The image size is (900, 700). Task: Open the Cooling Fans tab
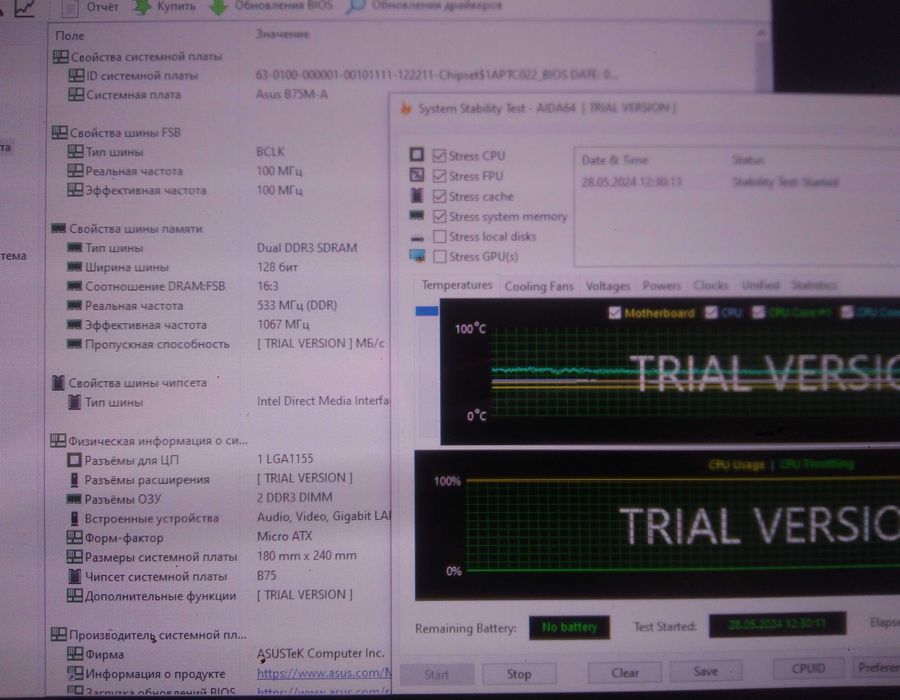539,286
